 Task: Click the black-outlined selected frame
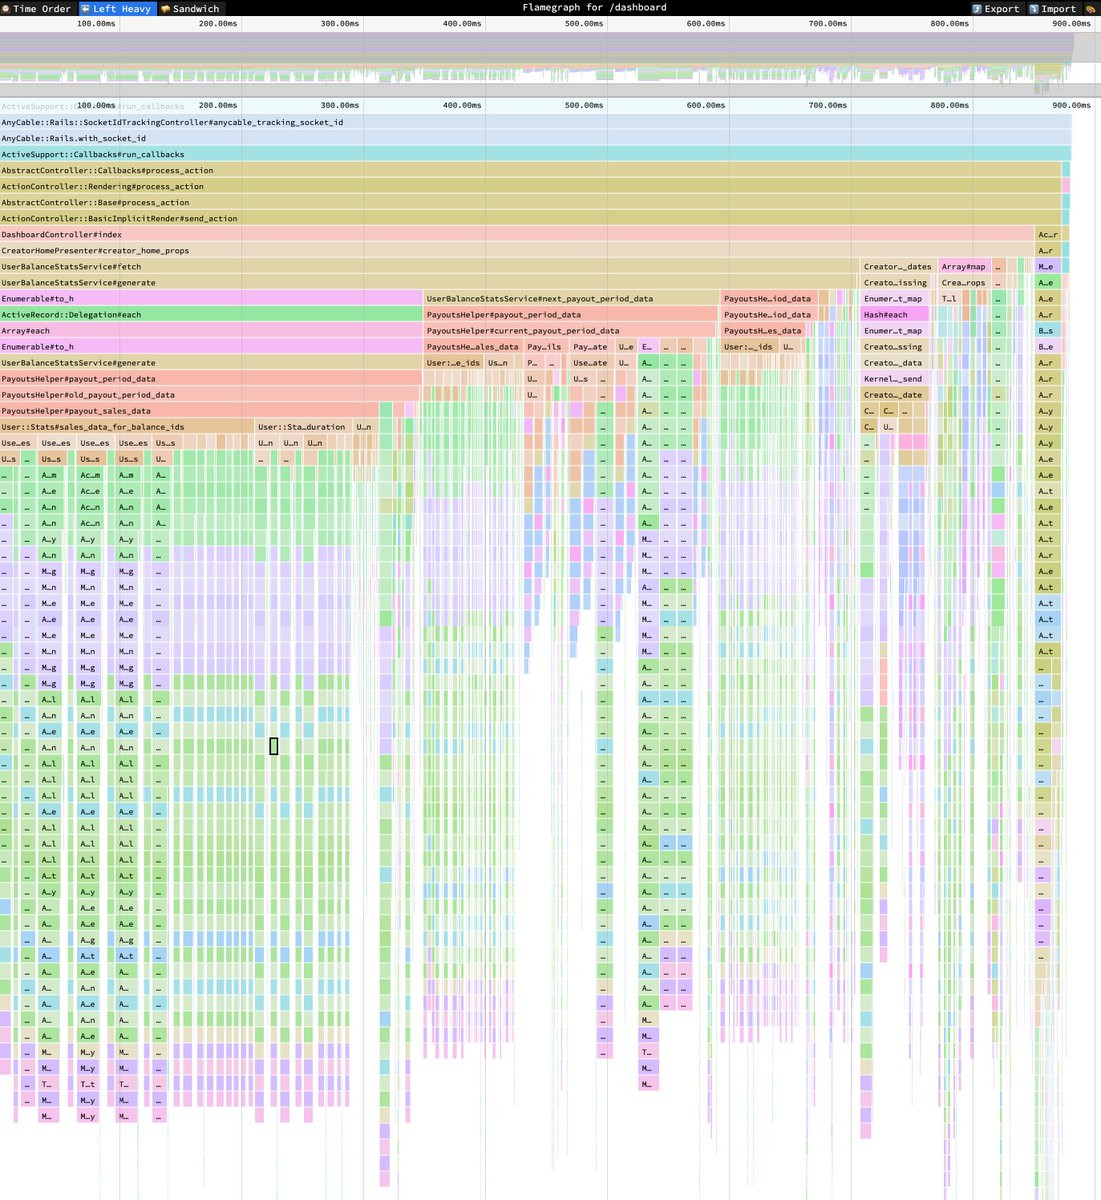point(274,746)
